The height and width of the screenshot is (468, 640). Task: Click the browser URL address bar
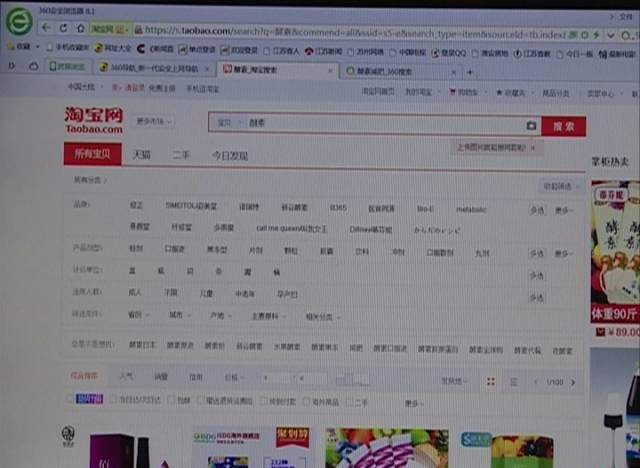click(x=355, y=32)
